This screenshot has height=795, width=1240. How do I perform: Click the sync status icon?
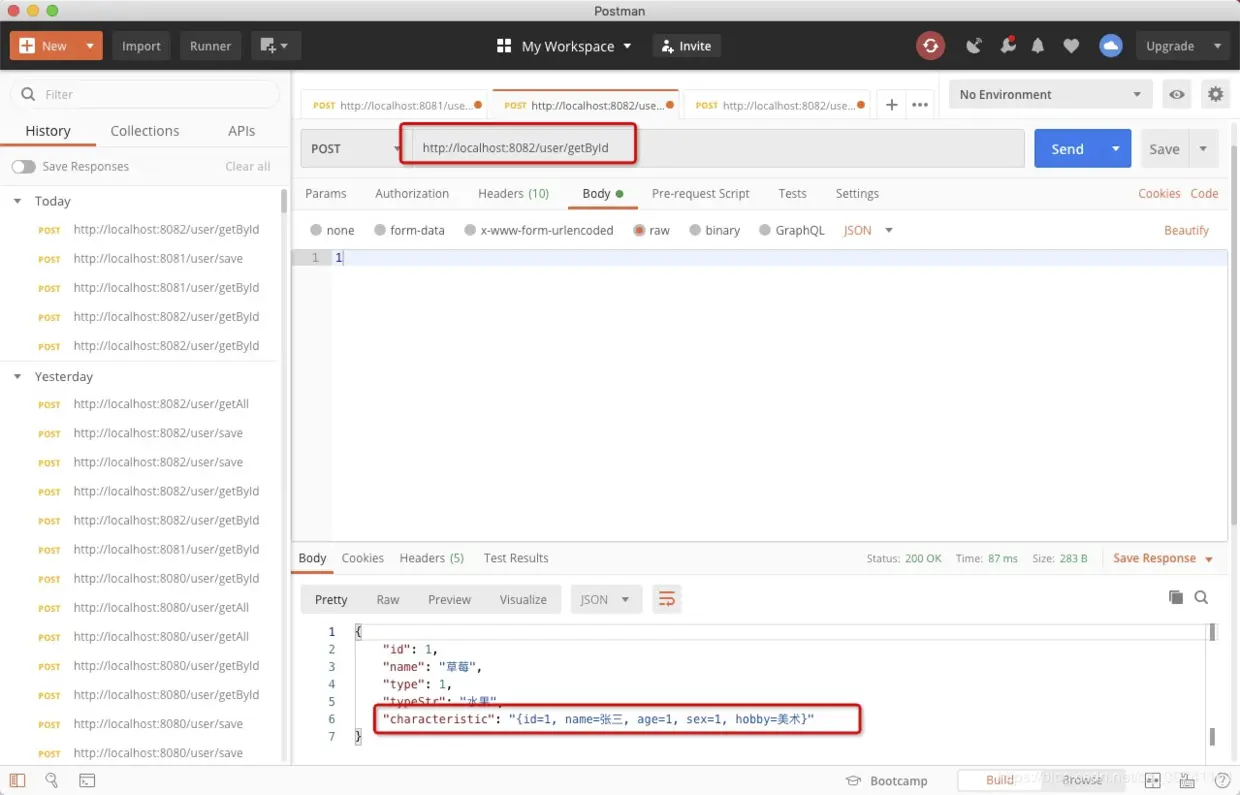click(930, 46)
